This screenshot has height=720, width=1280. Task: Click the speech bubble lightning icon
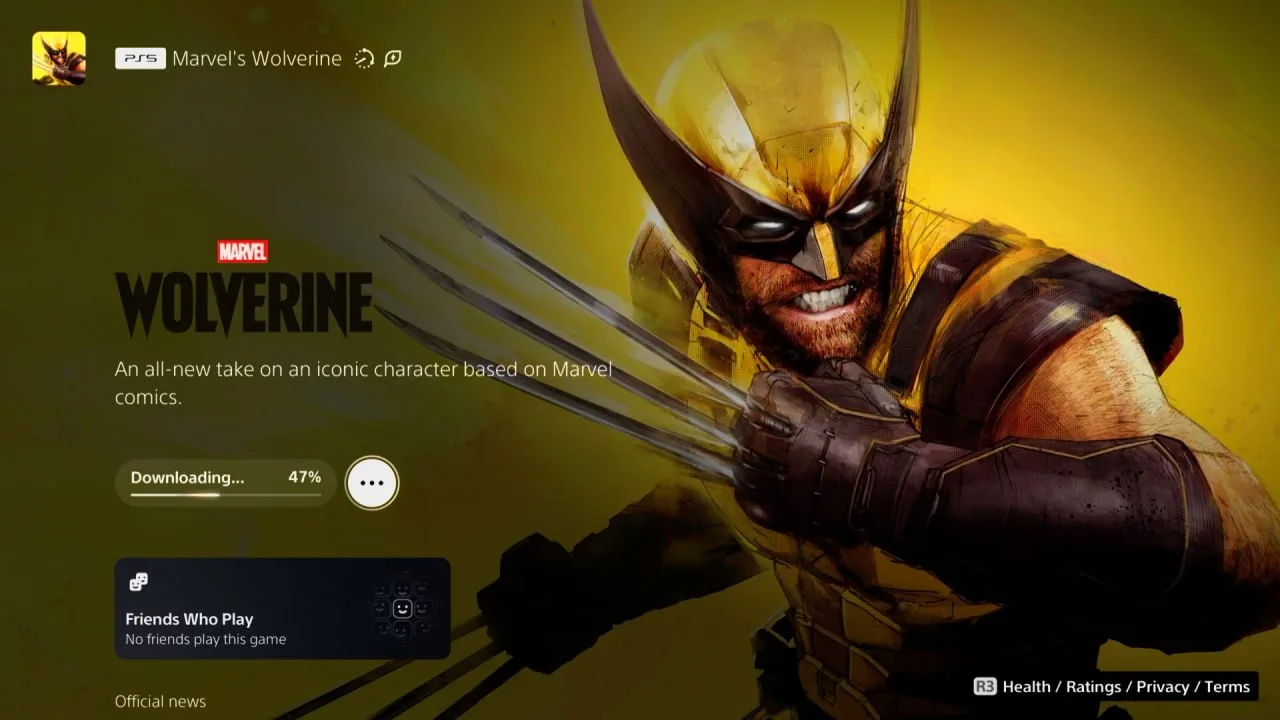coord(393,58)
